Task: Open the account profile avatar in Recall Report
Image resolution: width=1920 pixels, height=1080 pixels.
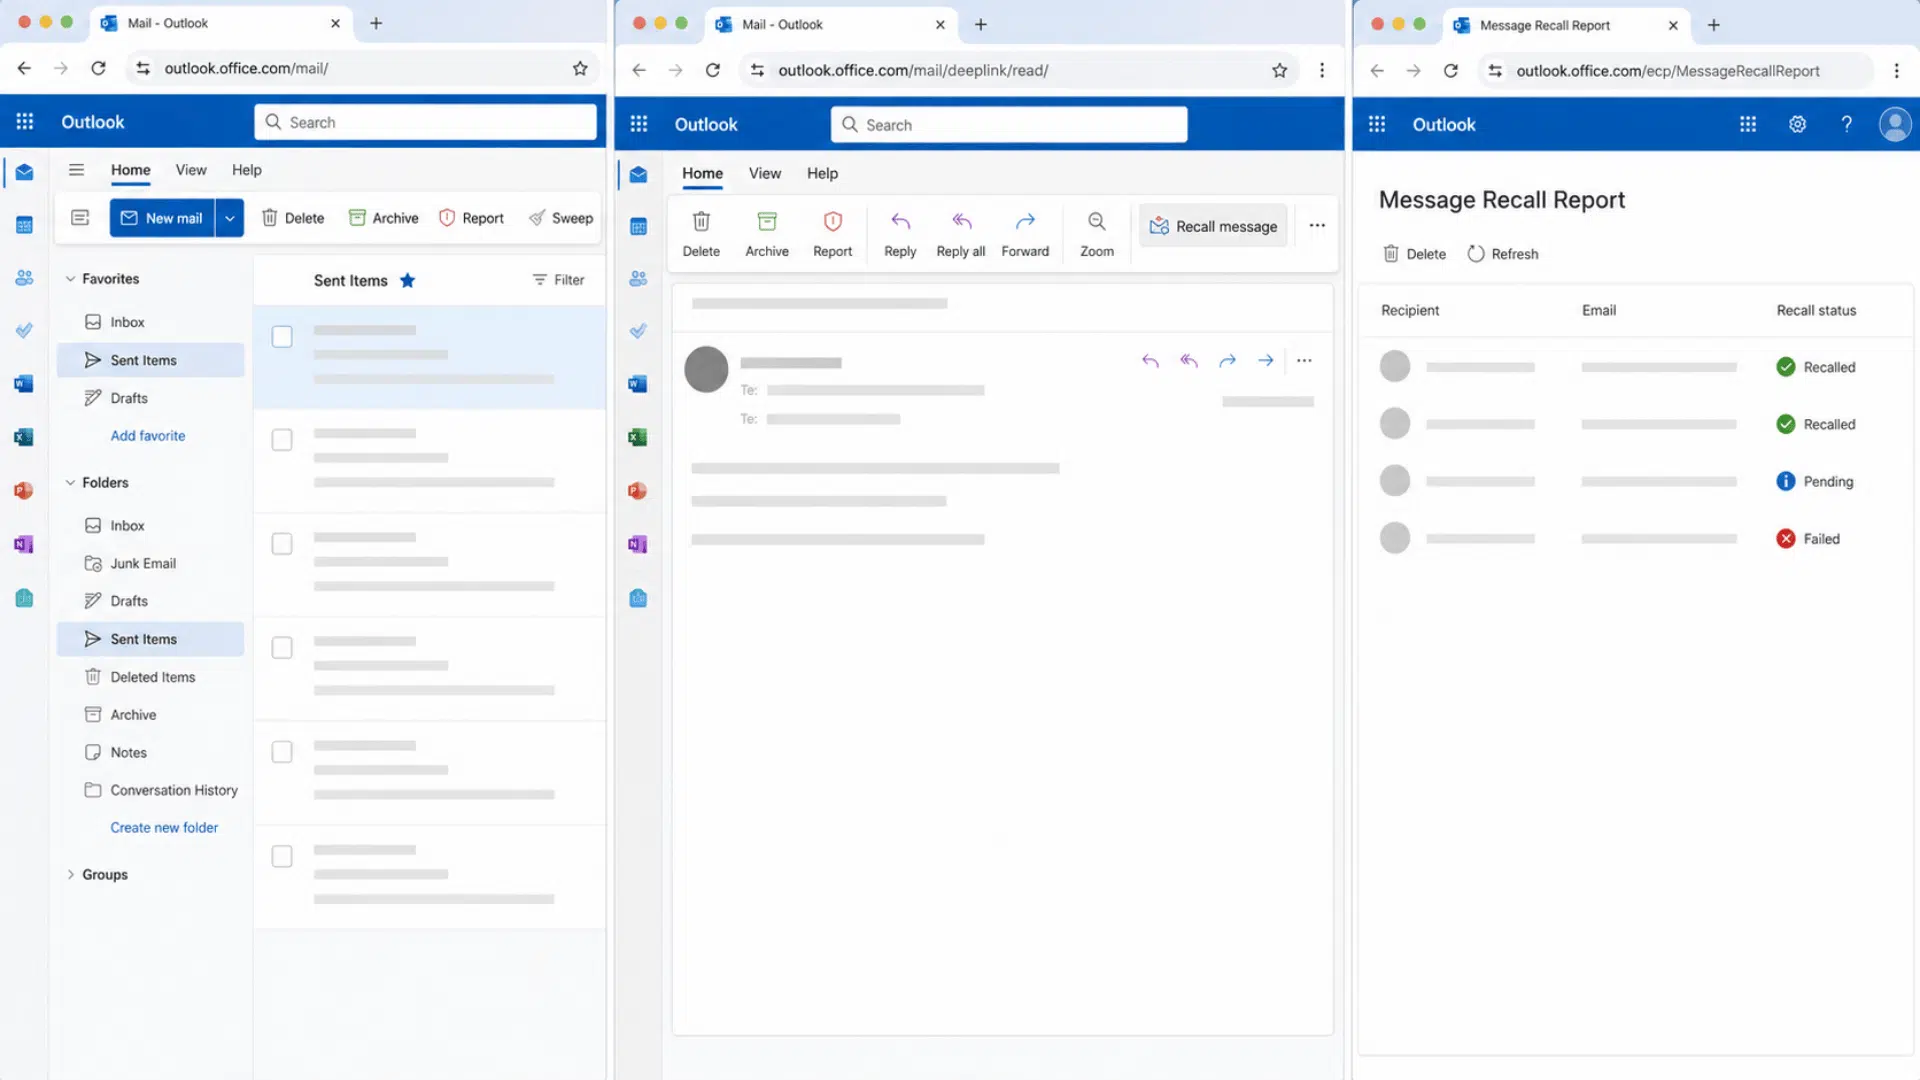Action: pyautogui.click(x=1895, y=124)
